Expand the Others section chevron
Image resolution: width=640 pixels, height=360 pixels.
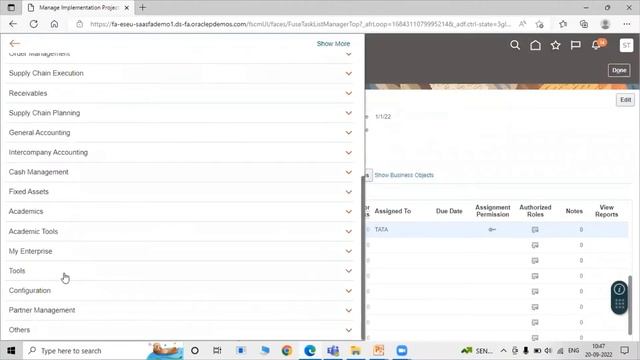349,330
